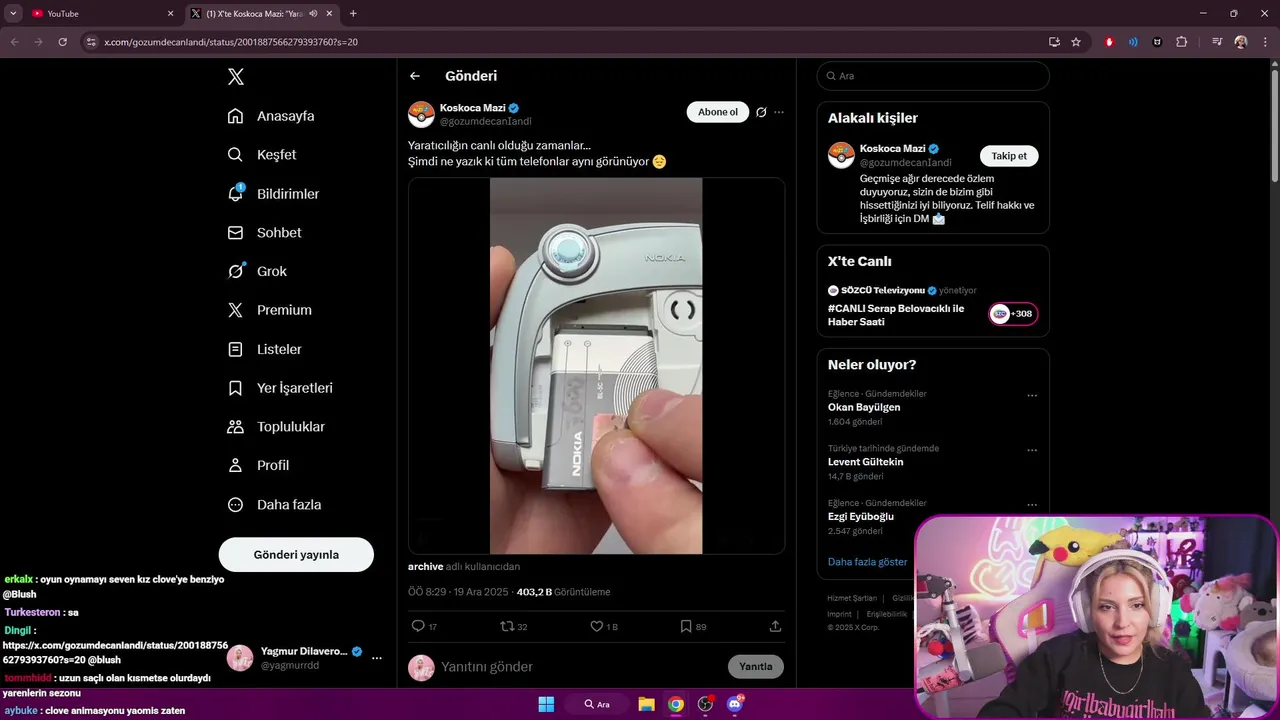This screenshot has height=720, width=1280.
Task: Click the share icon on the post
Action: 775,626
